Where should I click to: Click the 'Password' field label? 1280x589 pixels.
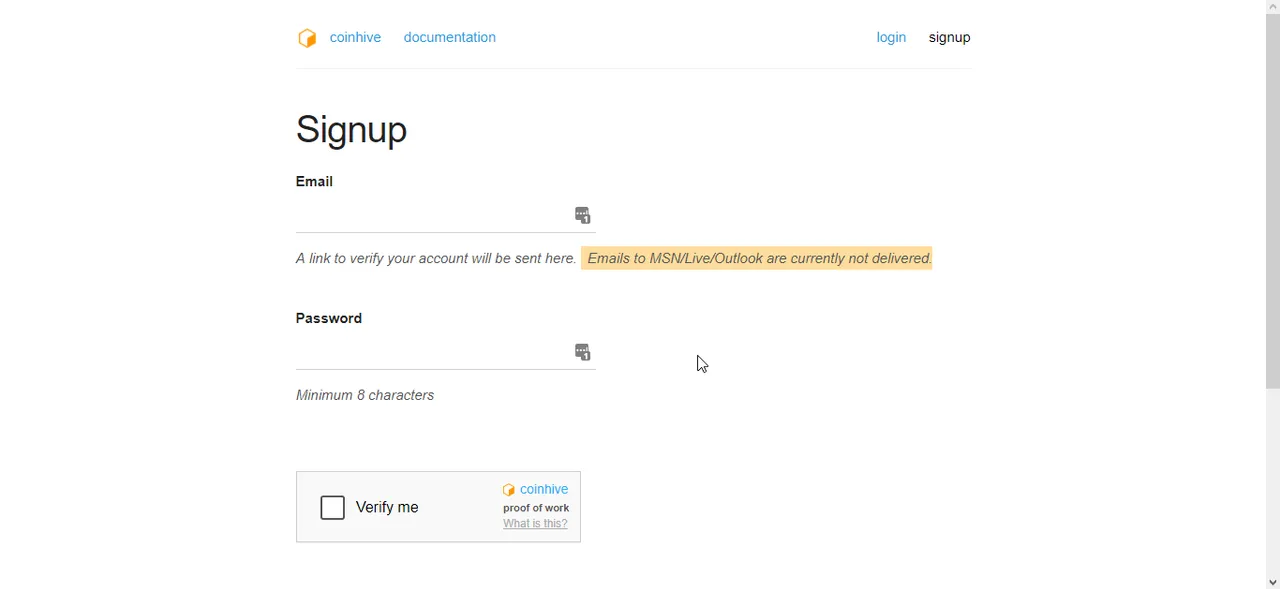coord(329,318)
